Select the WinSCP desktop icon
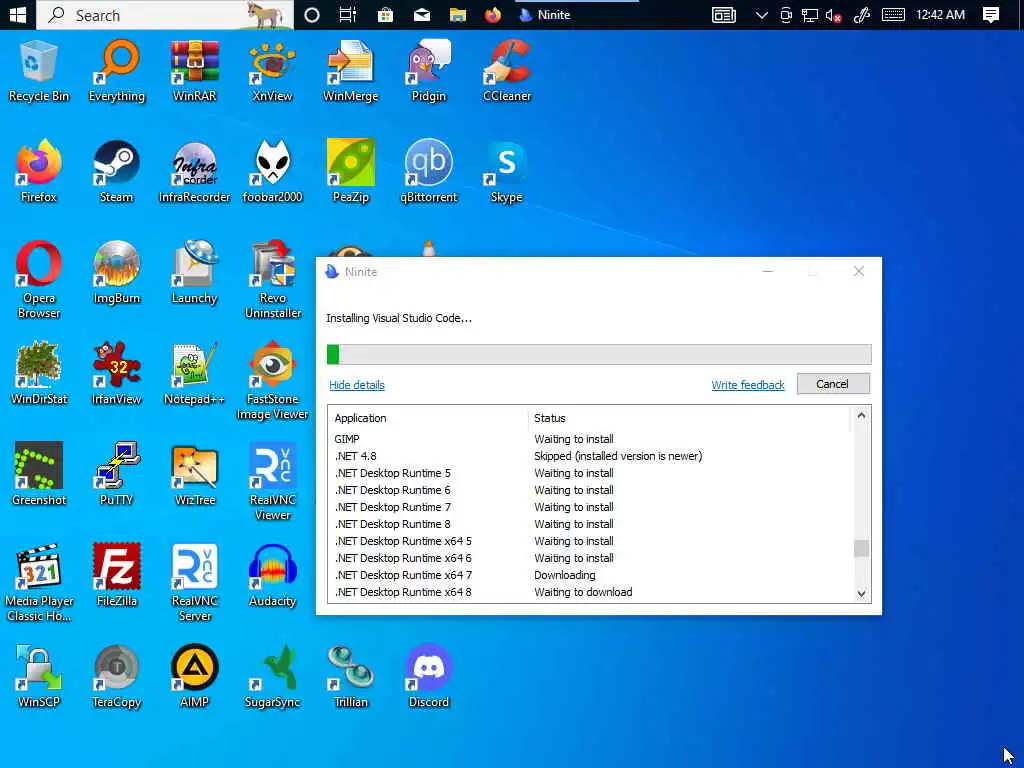This screenshot has width=1024, height=768. 39,677
